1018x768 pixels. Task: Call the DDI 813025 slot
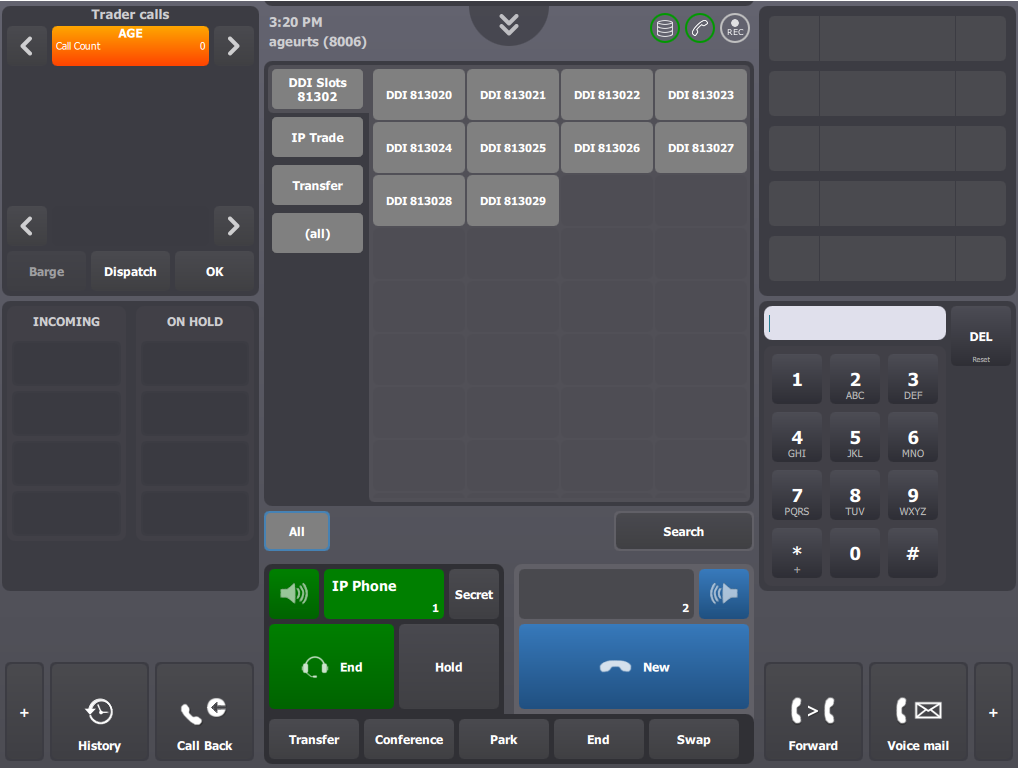tap(513, 147)
